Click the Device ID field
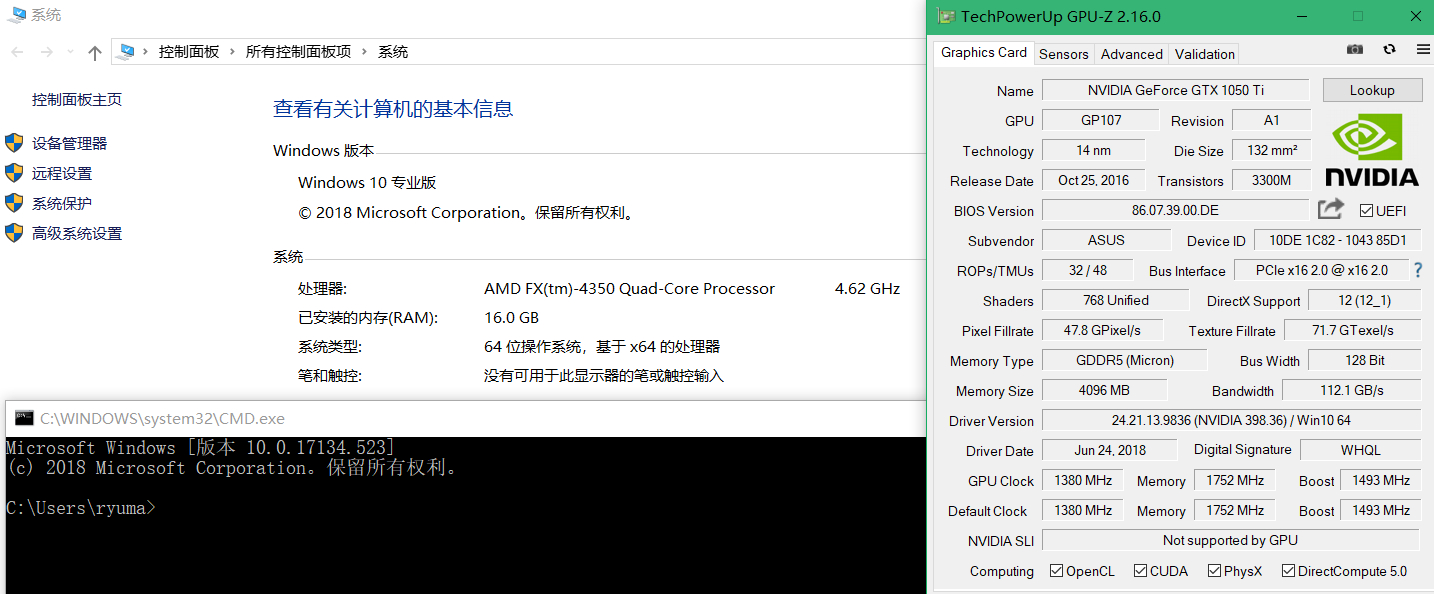This screenshot has height=594, width=1434. pyautogui.click(x=1337, y=240)
